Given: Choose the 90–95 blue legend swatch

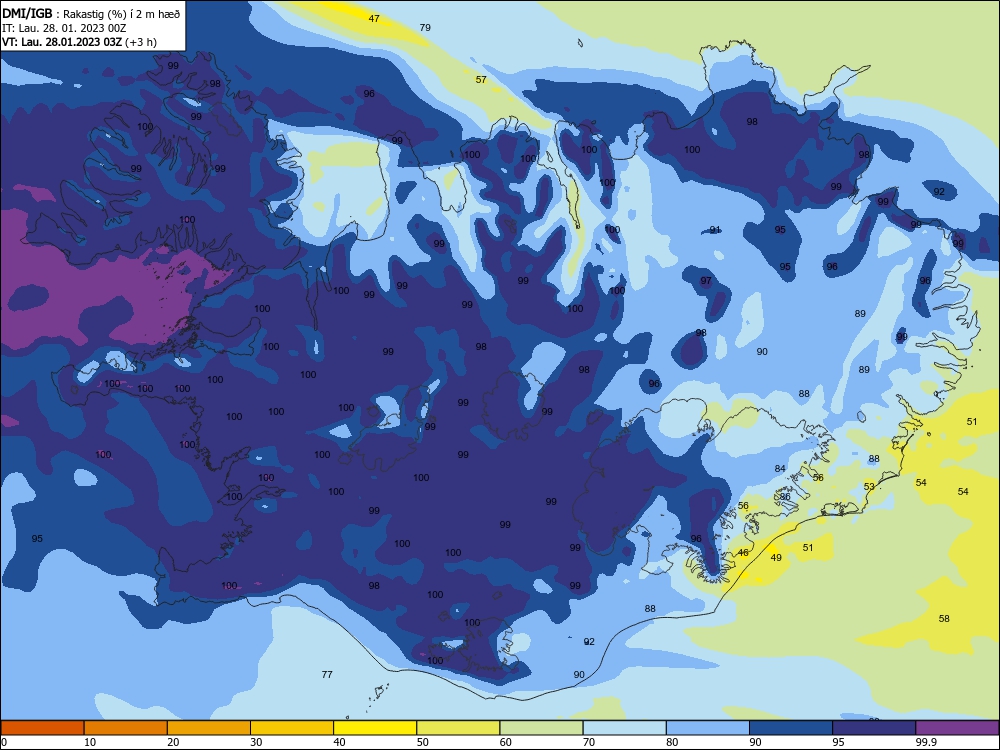Looking at the screenshot, I should [x=791, y=728].
